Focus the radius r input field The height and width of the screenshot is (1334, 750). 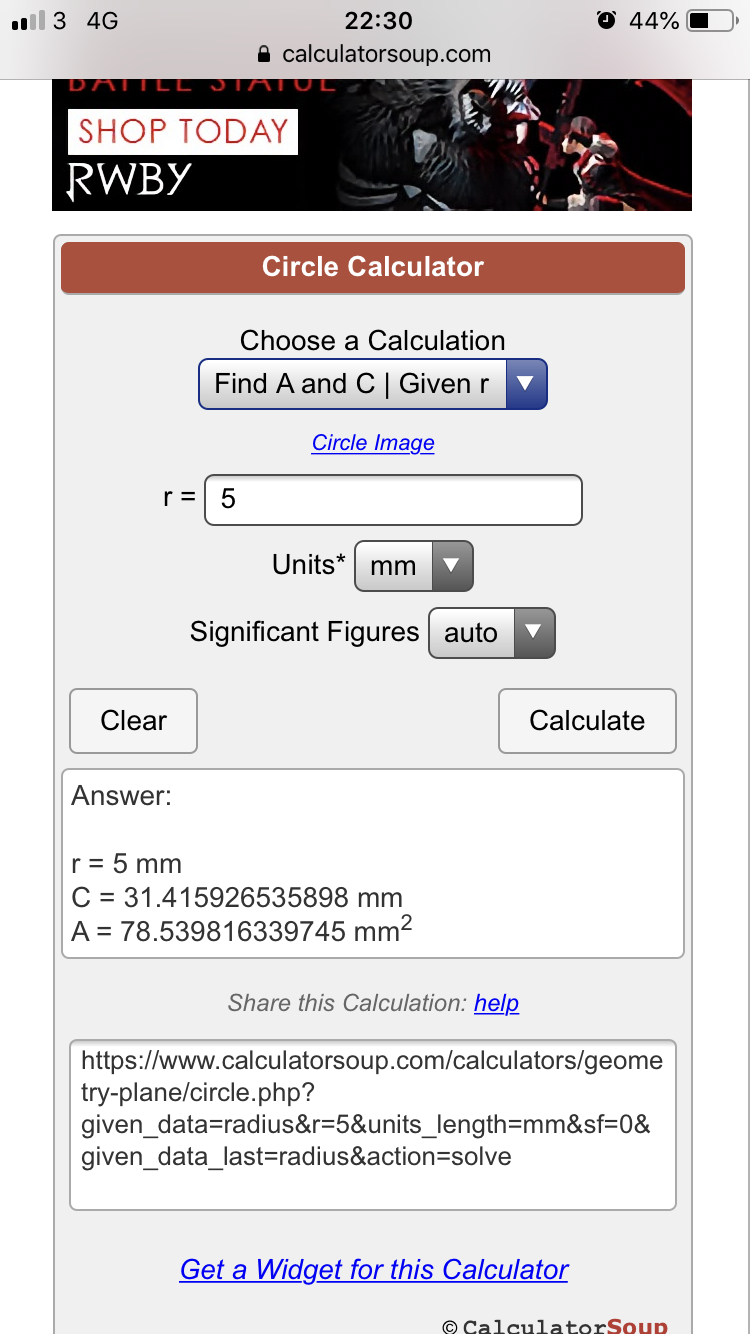point(393,499)
